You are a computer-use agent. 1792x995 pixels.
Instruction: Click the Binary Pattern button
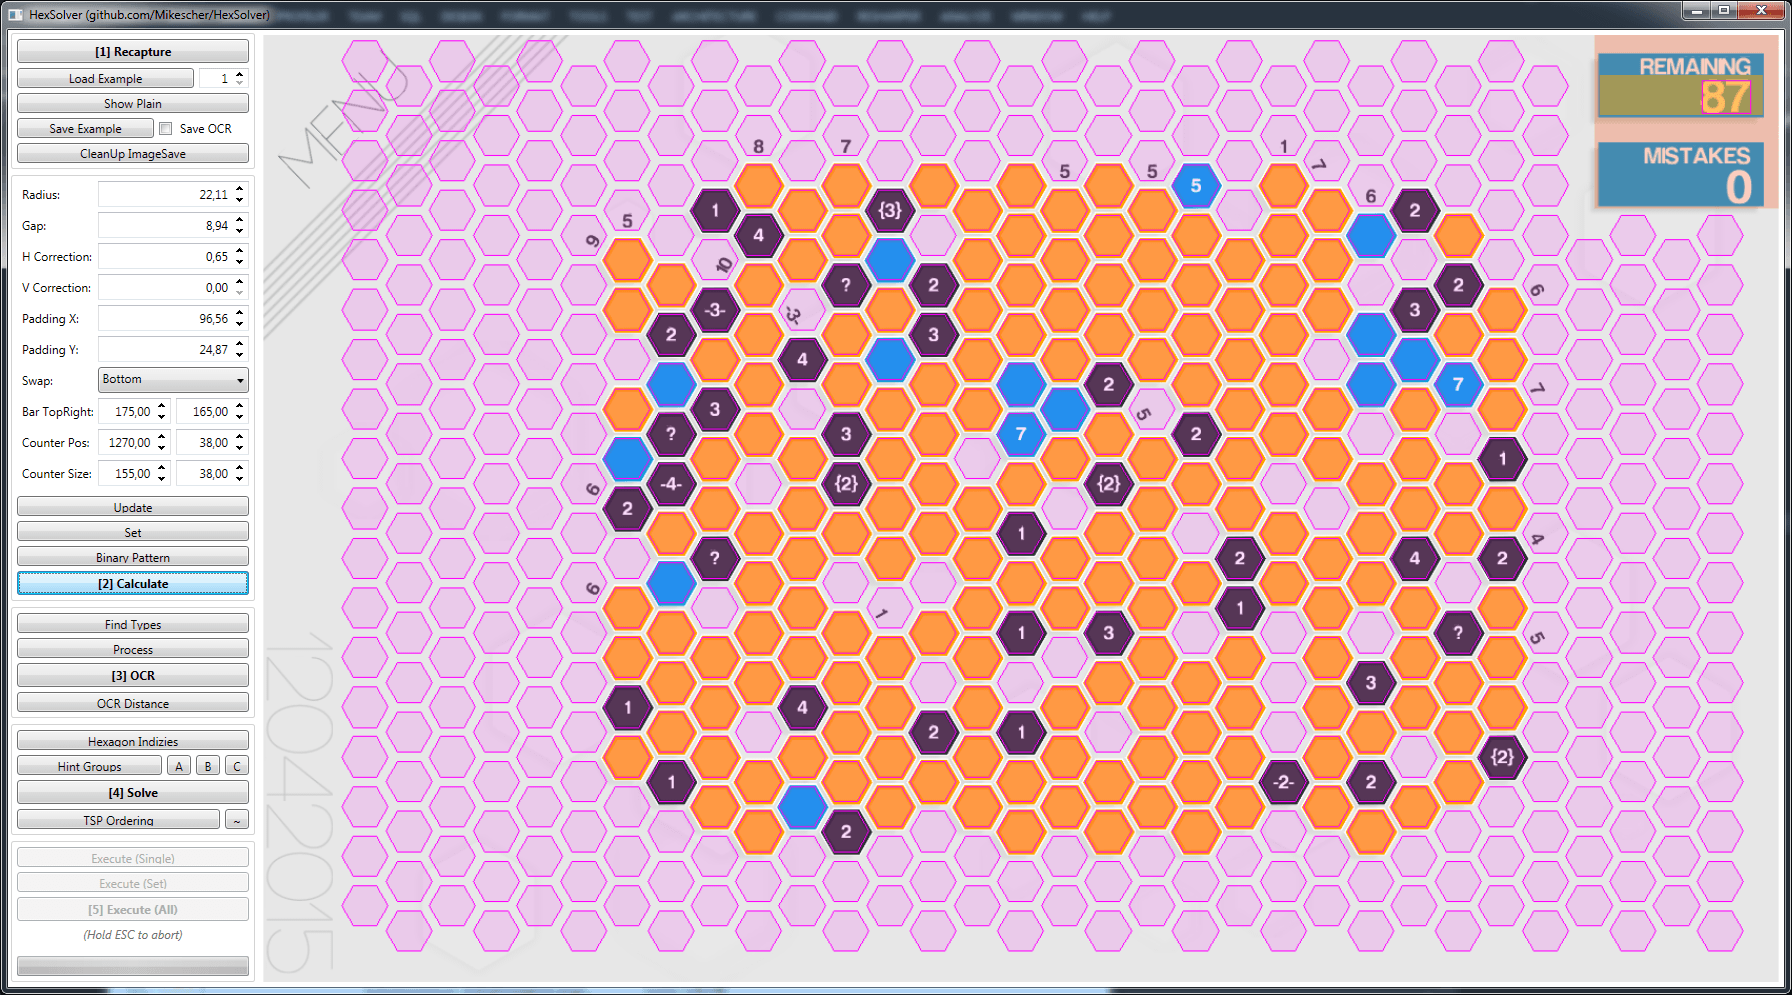[x=133, y=558]
